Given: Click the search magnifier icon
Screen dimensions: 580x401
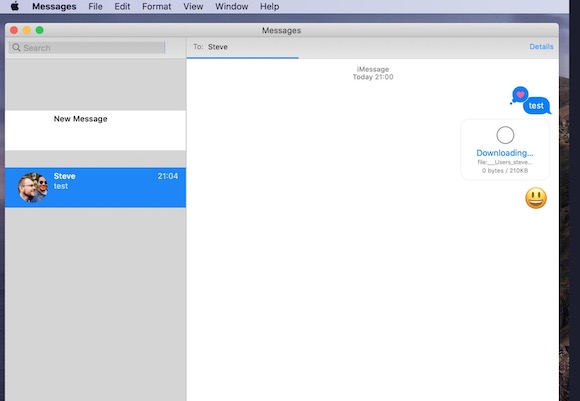Looking at the screenshot, I should click(x=16, y=47).
